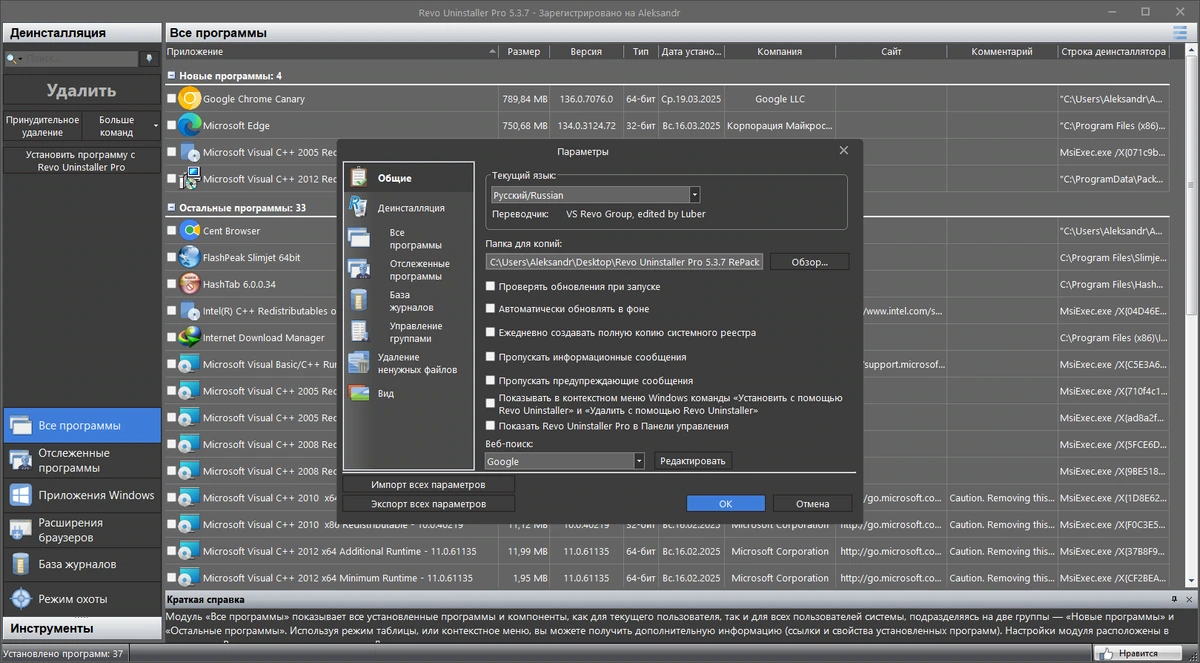
Task: Open the search options magnifier dropdown
Action: click(14, 59)
